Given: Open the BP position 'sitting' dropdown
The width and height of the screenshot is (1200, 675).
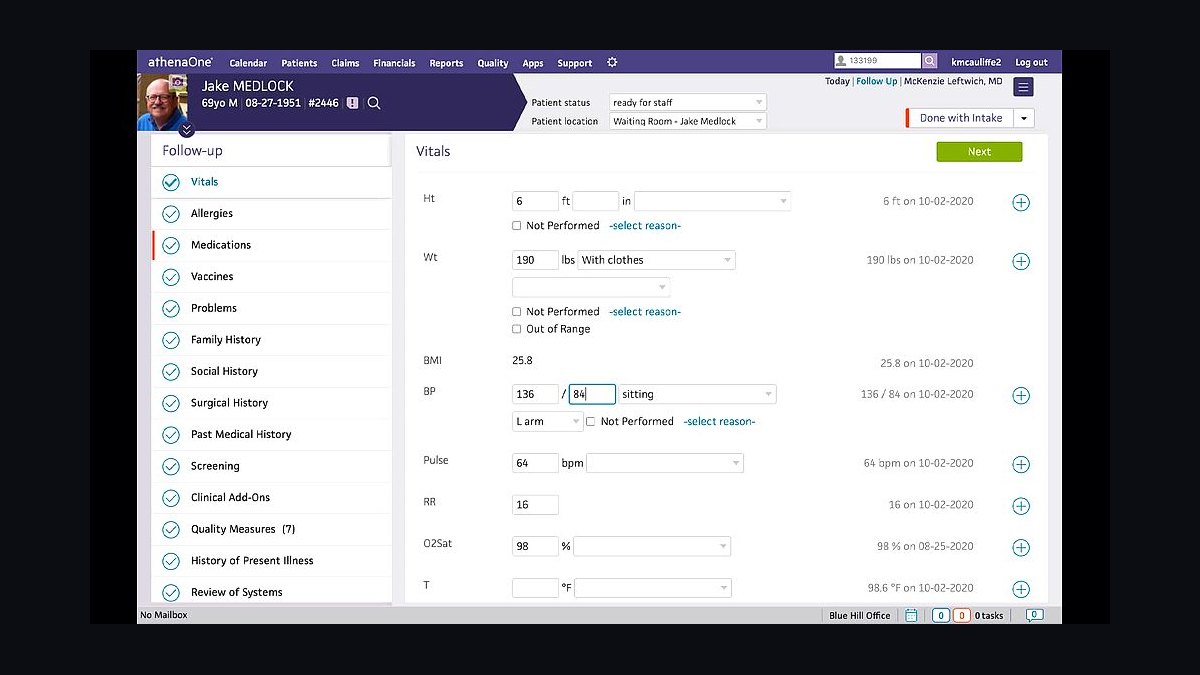Looking at the screenshot, I should (x=697, y=394).
